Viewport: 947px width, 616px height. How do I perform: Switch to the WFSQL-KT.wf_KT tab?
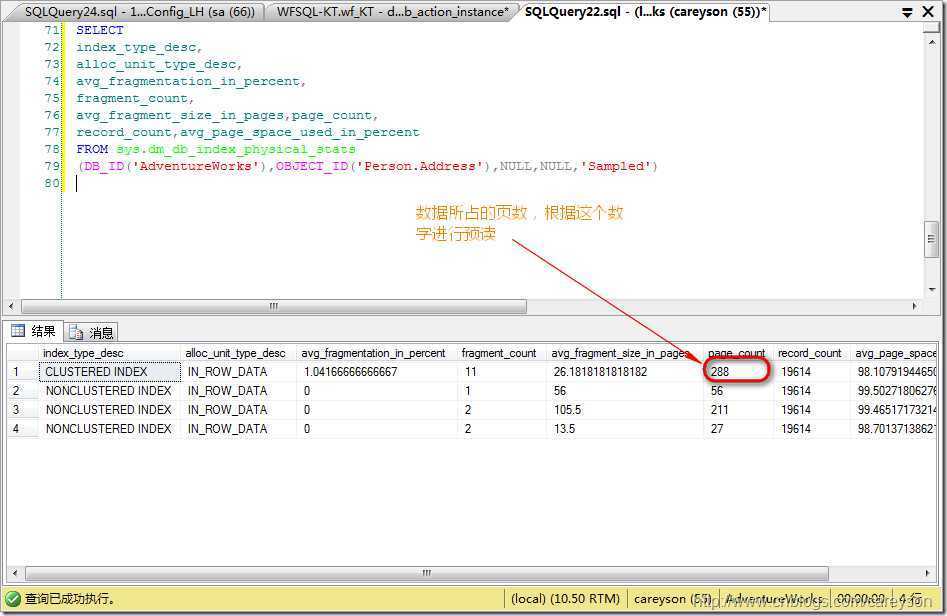point(391,11)
